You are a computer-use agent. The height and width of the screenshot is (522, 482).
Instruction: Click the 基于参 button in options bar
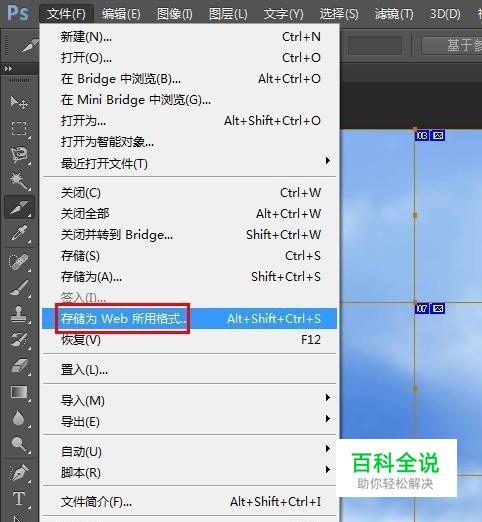452,46
